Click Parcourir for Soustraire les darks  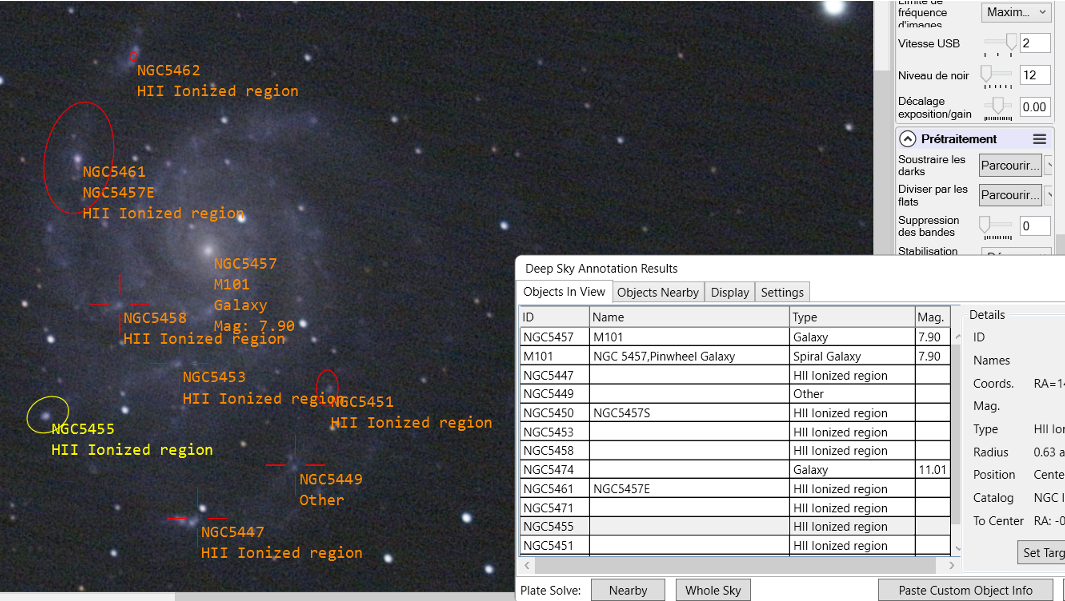pos(1010,165)
